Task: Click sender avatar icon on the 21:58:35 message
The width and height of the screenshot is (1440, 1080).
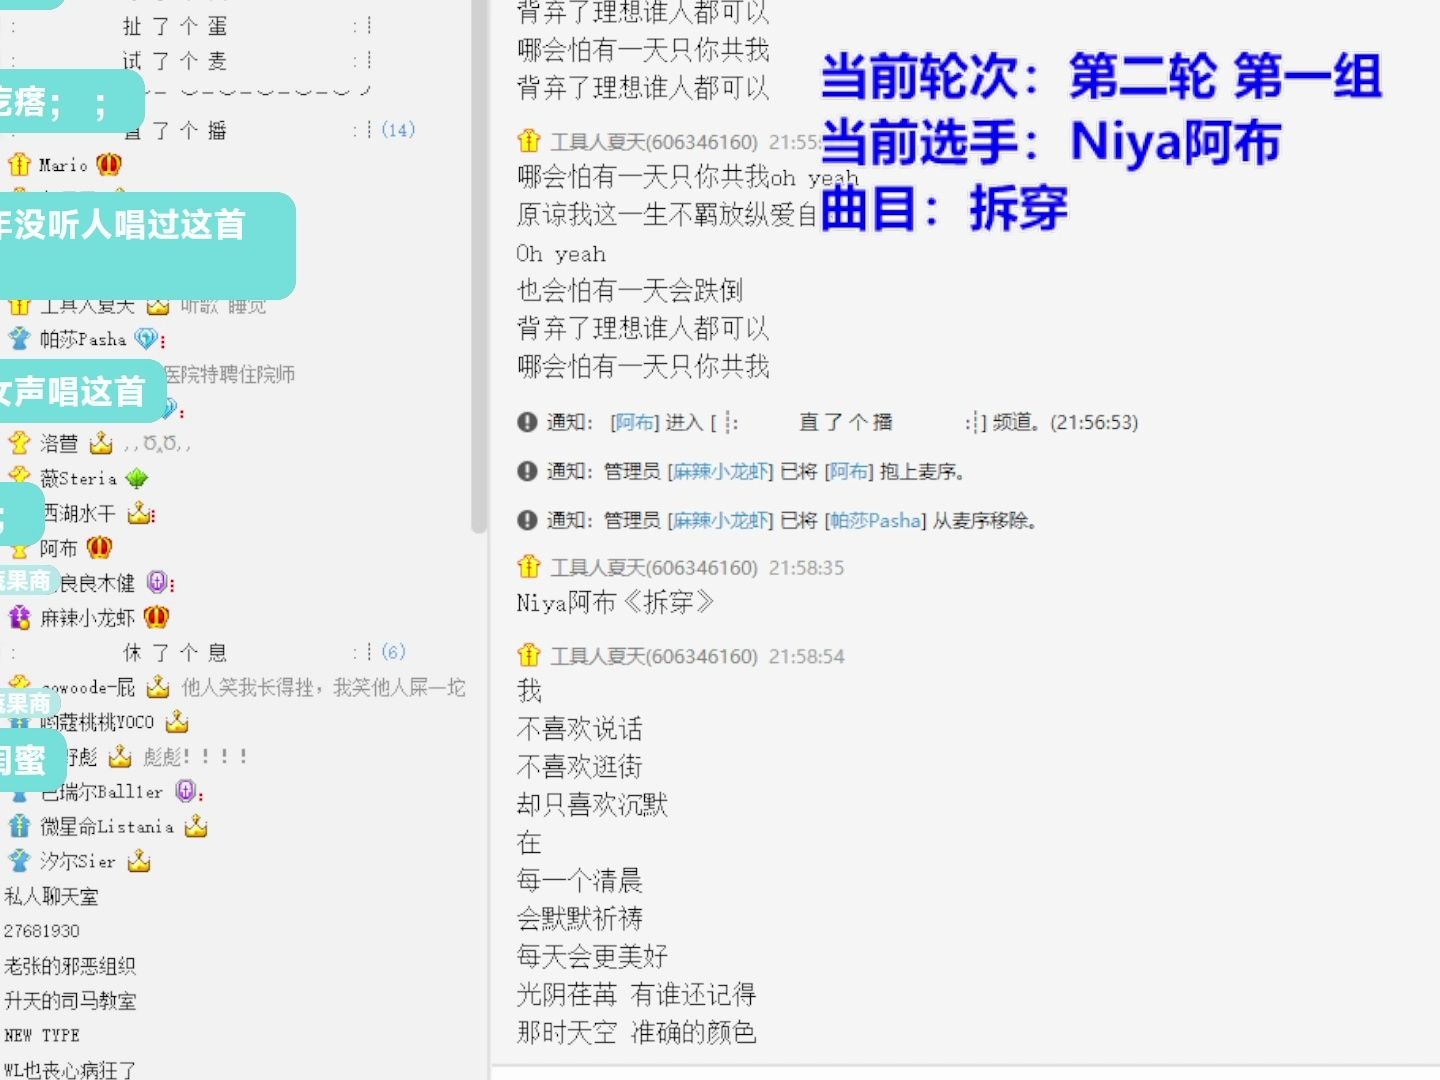Action: click(529, 567)
